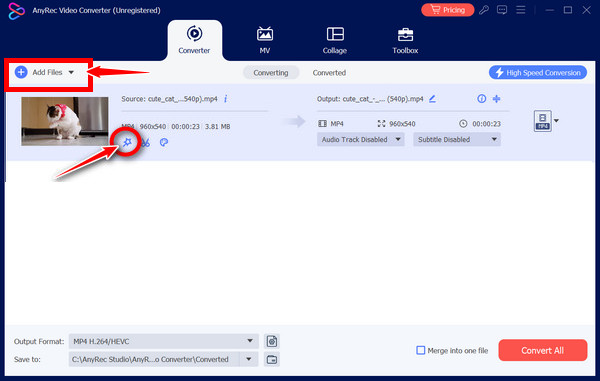
Task: Open the Audio Track Disabled dropdown
Action: (360, 140)
